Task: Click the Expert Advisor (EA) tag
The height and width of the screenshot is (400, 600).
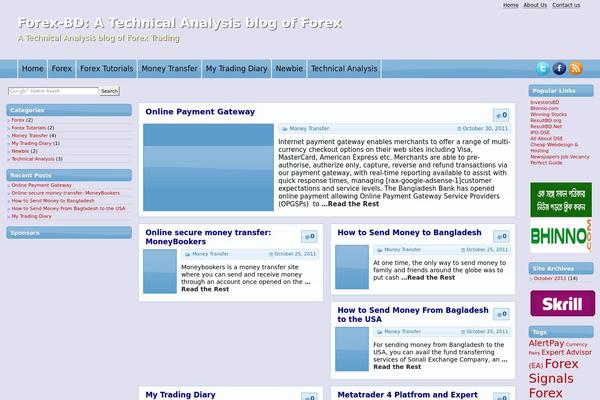Action: (x=560, y=359)
